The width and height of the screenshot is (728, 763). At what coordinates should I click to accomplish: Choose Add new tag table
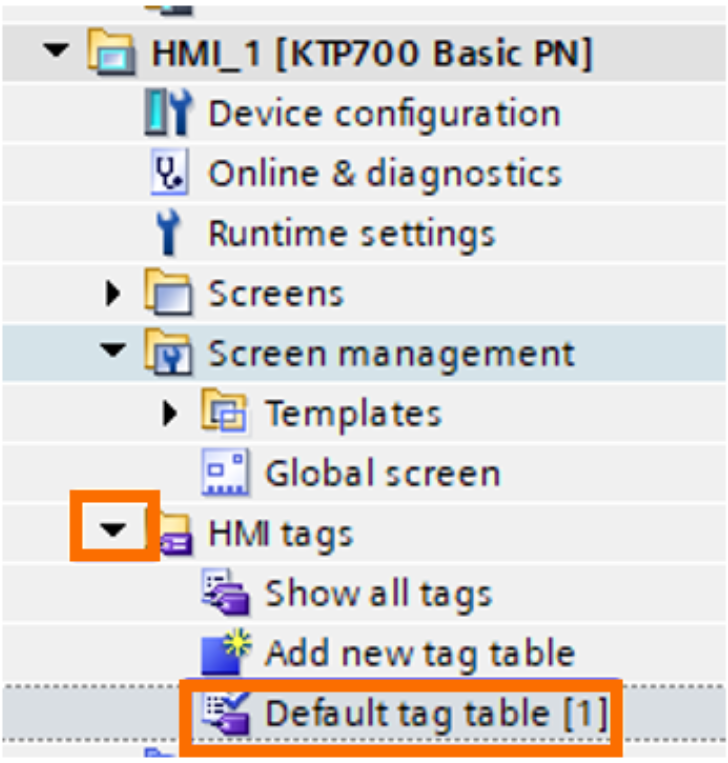coord(420,654)
